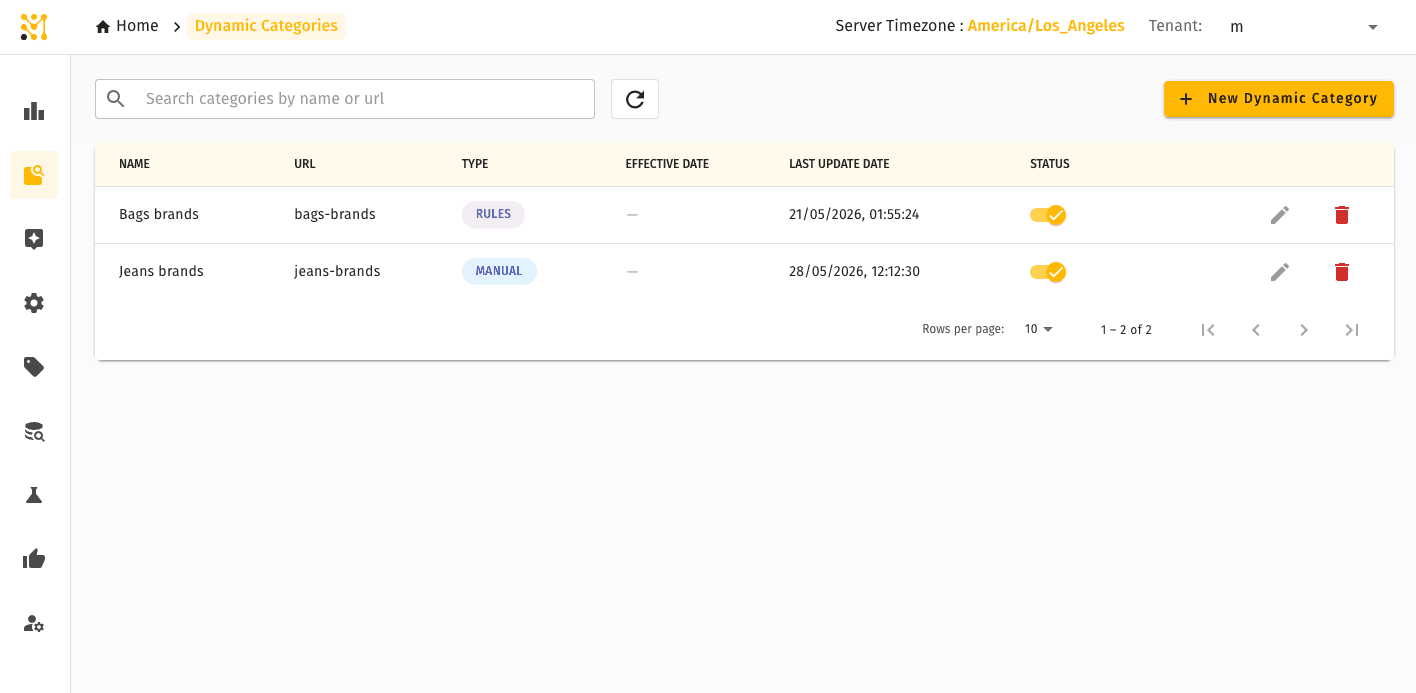1416x693 pixels.
Task: Open the database search sidebar icon
Action: click(34, 431)
